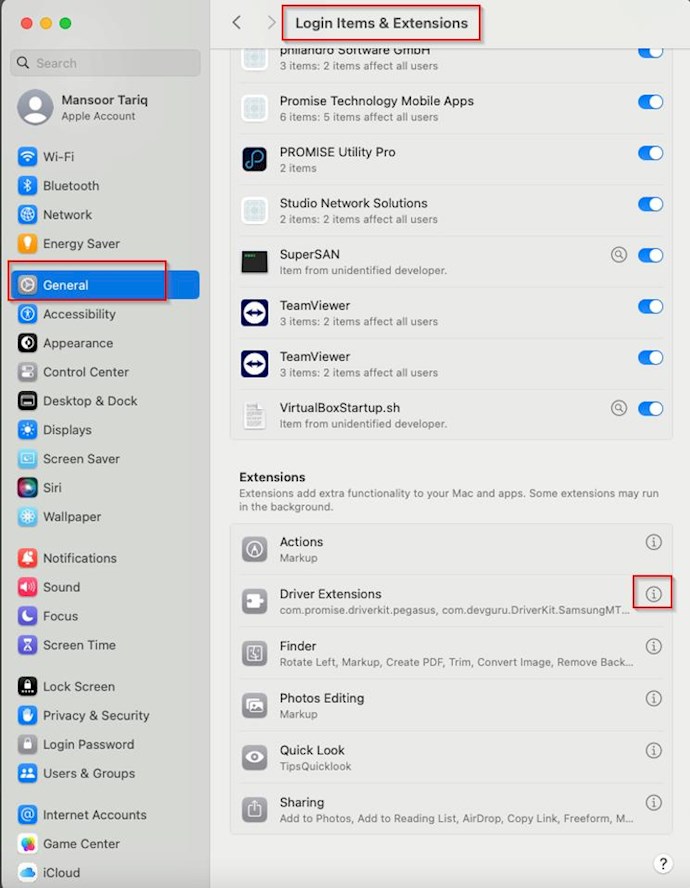Viewport: 690px width, 888px height.
Task: Click the Quick Look extension icon
Action: [254, 757]
